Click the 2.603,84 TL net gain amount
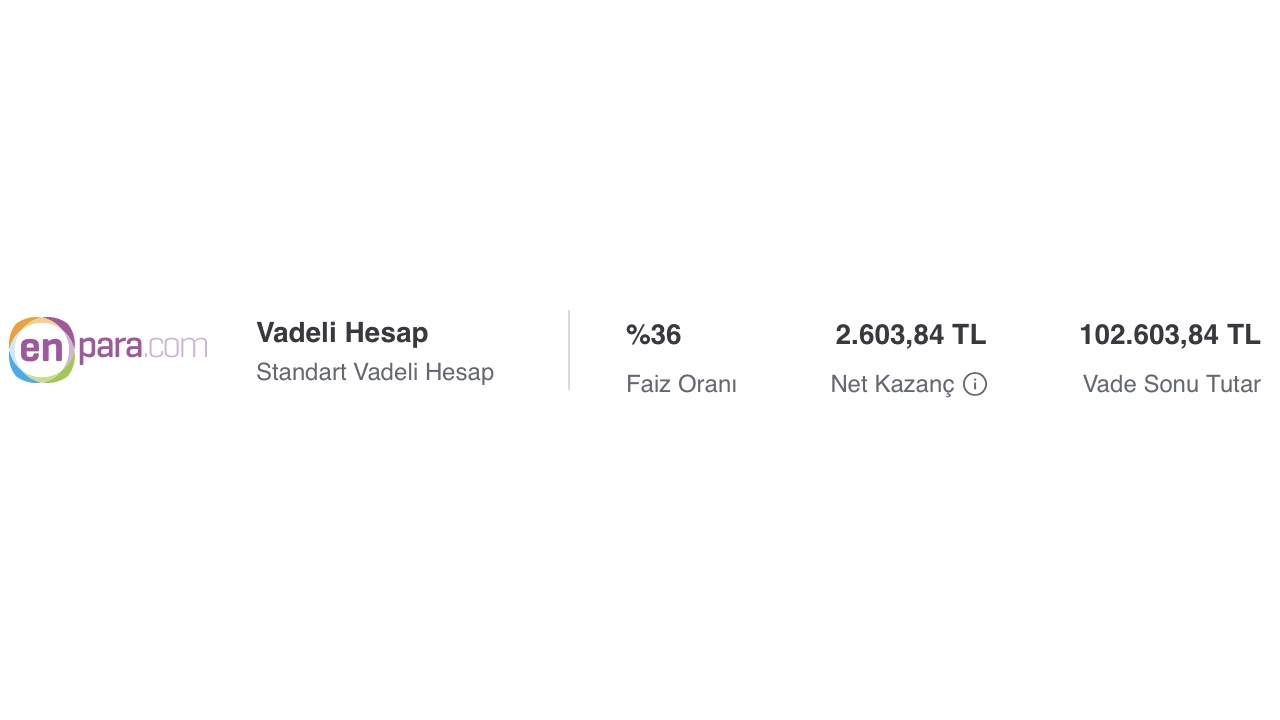Viewport: 1280px width, 720px height. coord(910,335)
